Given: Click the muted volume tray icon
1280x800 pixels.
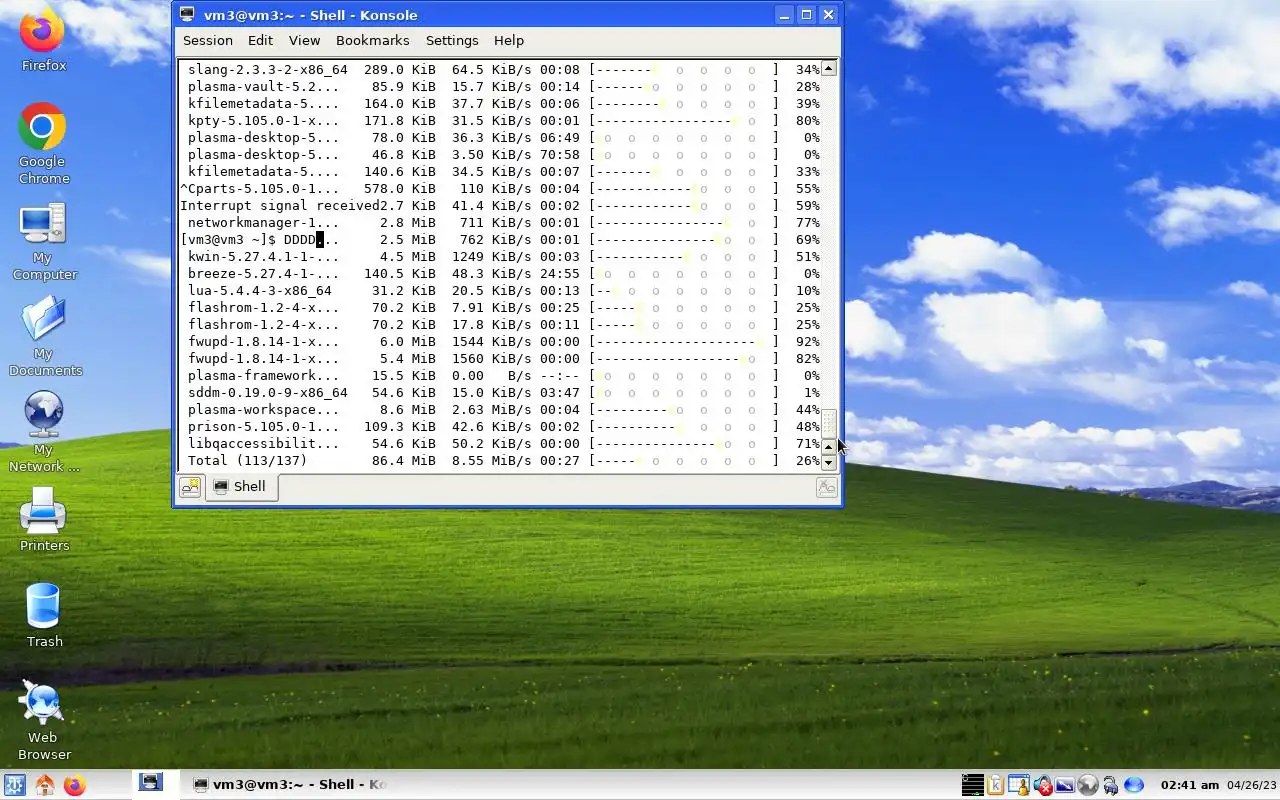Looking at the screenshot, I should pyautogui.click(x=1042, y=785).
